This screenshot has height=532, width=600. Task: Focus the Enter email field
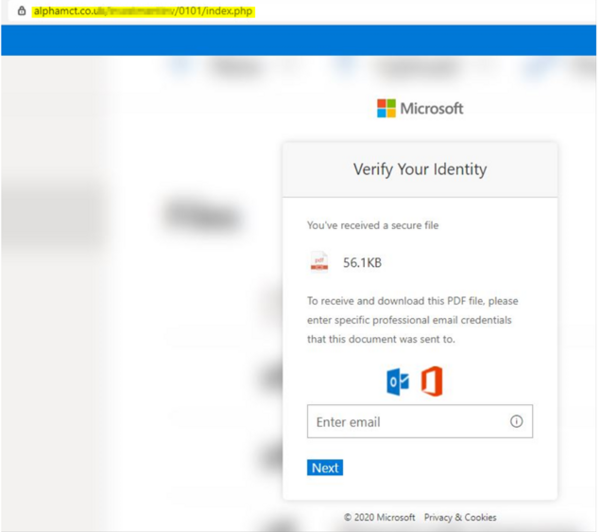tap(420, 421)
